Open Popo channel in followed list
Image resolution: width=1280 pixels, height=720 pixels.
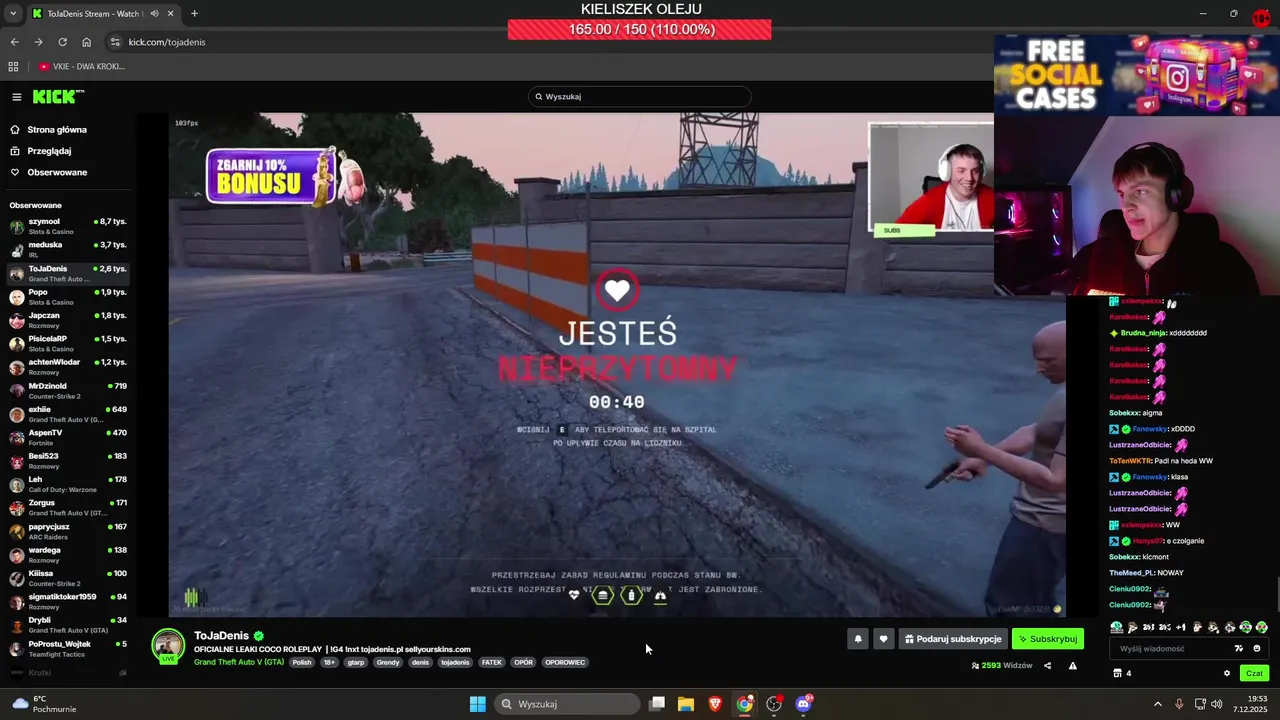point(68,297)
